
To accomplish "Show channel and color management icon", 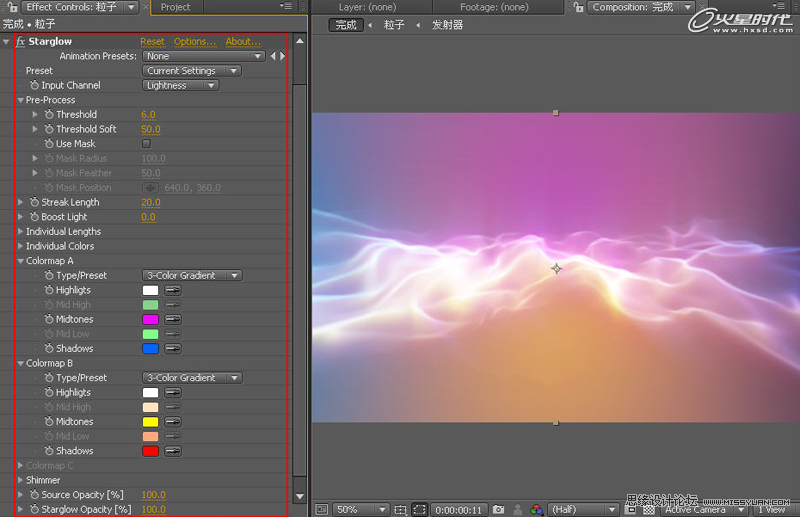I will pos(536,509).
